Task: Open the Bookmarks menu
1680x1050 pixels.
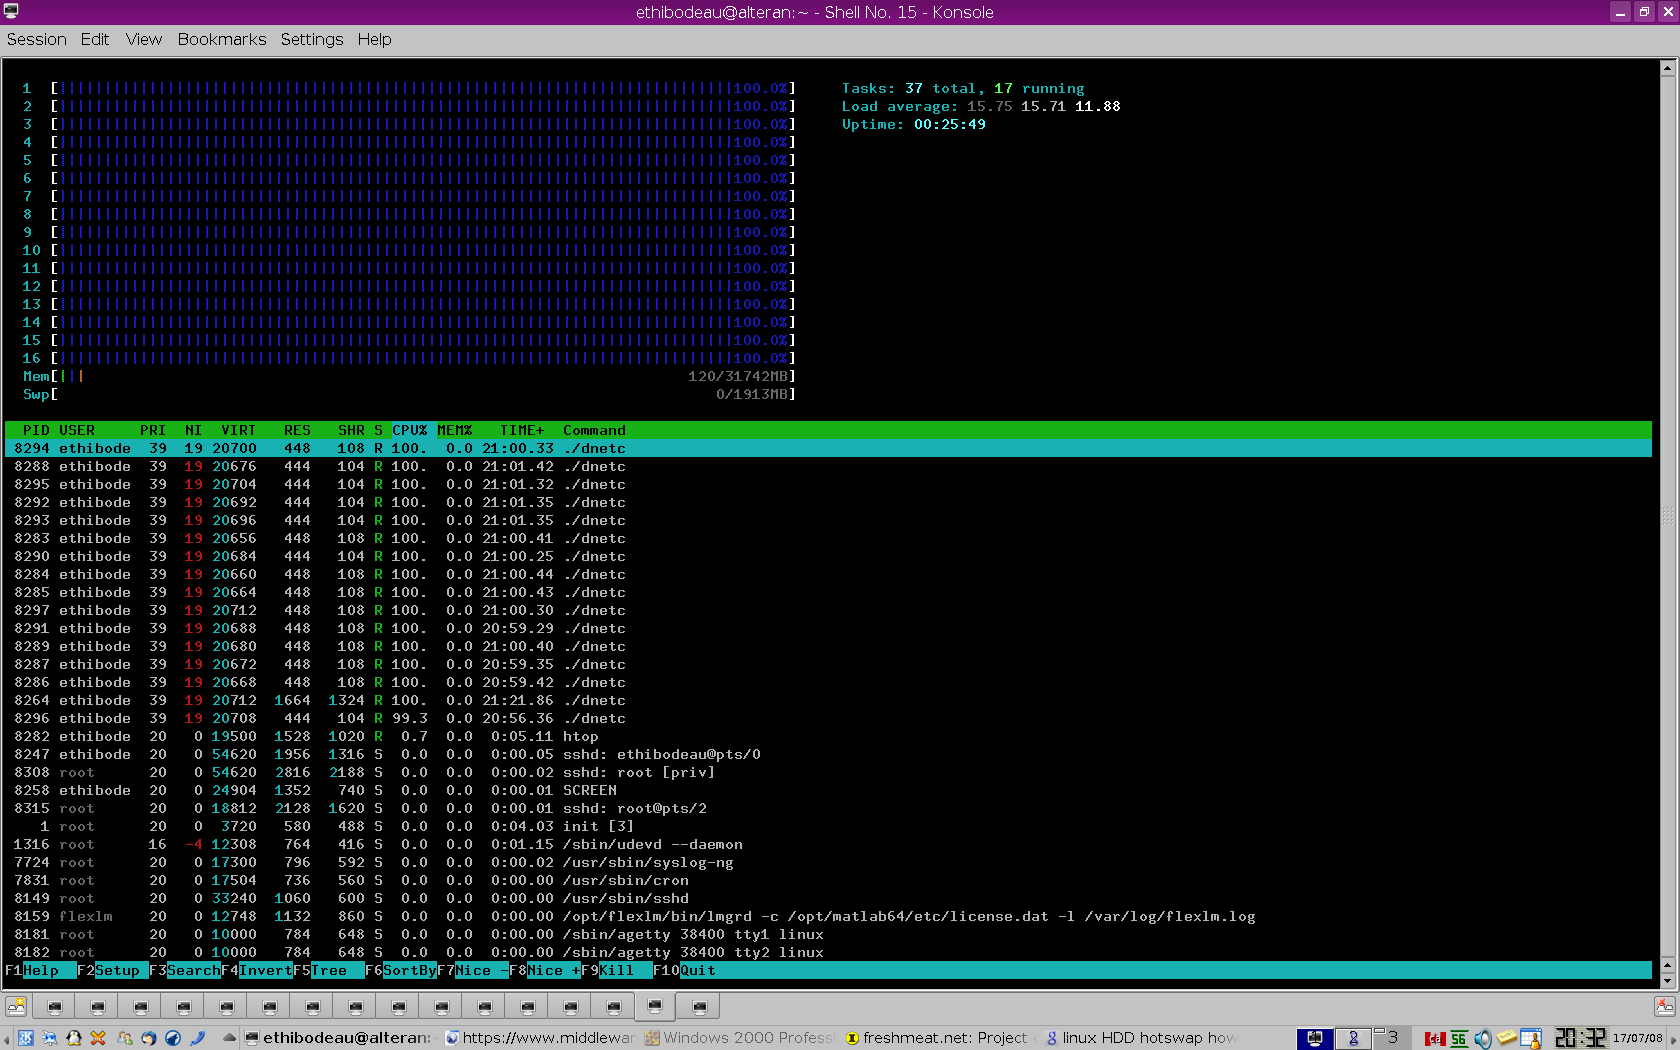Action: (x=221, y=39)
